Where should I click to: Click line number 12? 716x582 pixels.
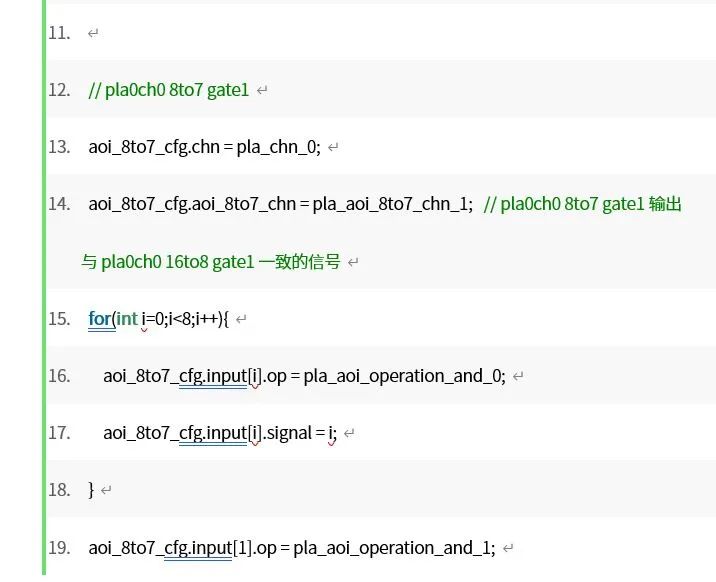pyautogui.click(x=59, y=90)
